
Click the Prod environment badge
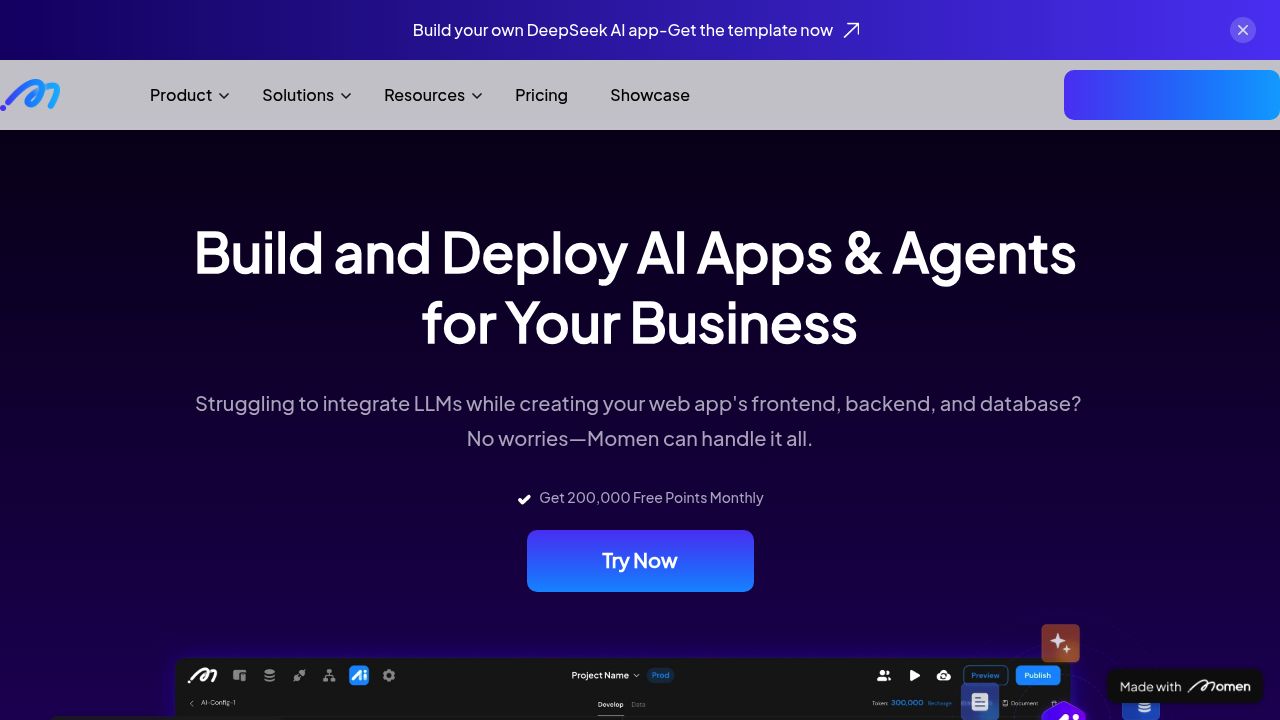(x=660, y=675)
